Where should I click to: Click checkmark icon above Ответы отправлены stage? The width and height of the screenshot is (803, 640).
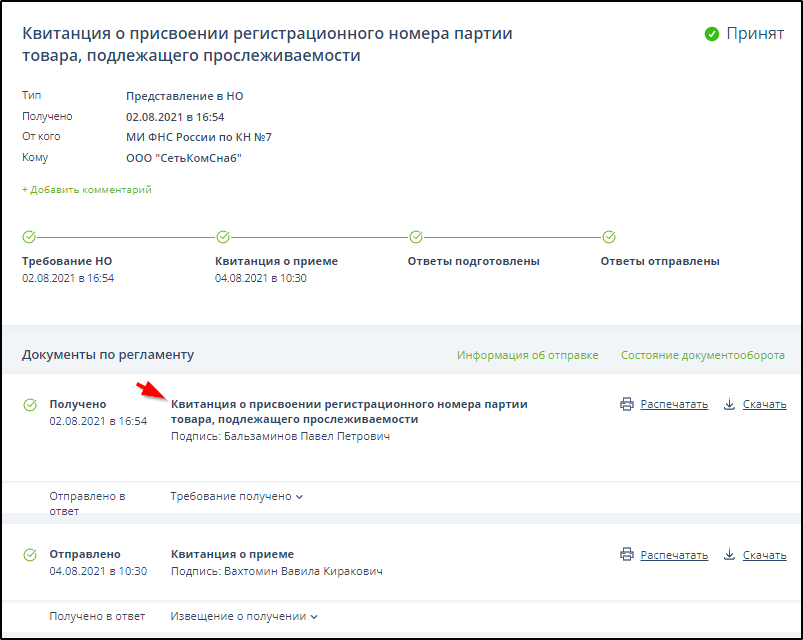(x=608, y=237)
